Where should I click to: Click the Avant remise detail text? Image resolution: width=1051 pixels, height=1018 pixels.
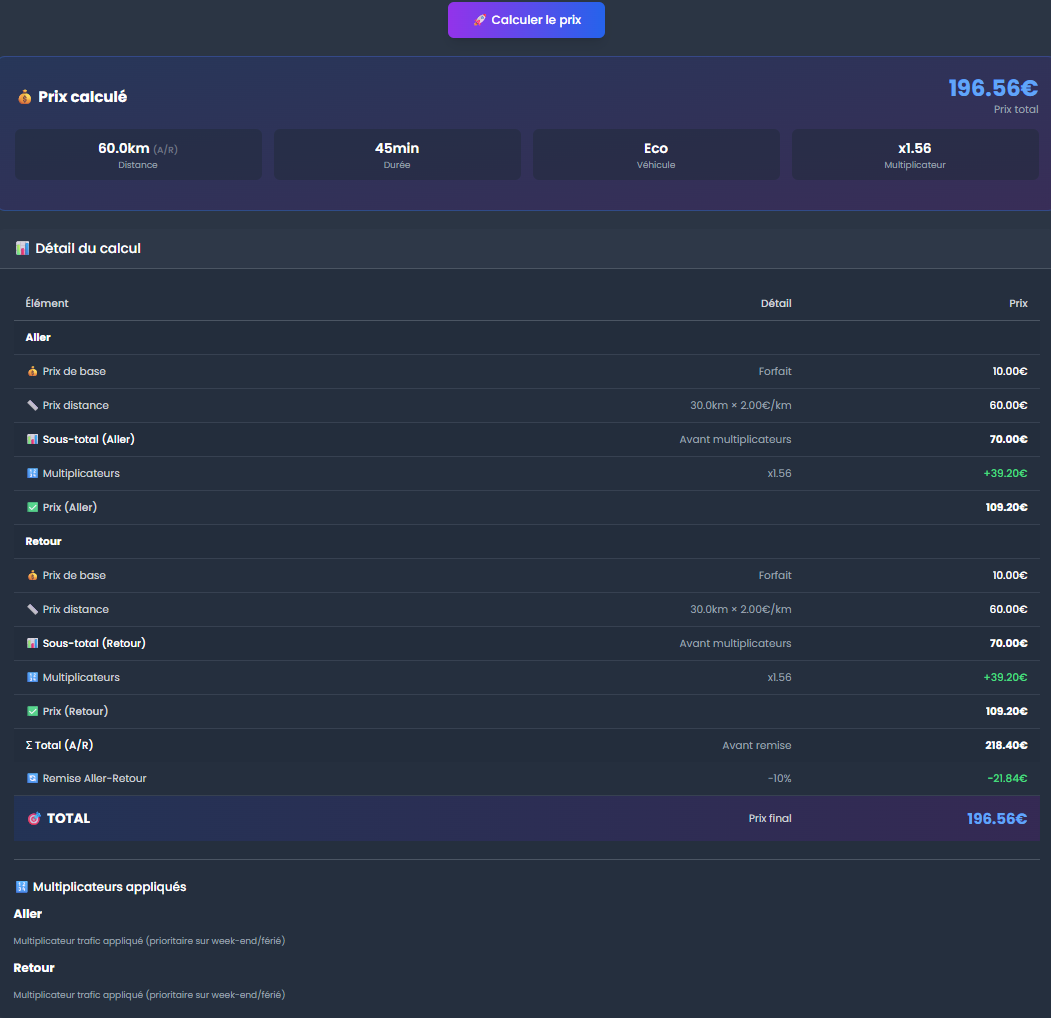[757, 745]
